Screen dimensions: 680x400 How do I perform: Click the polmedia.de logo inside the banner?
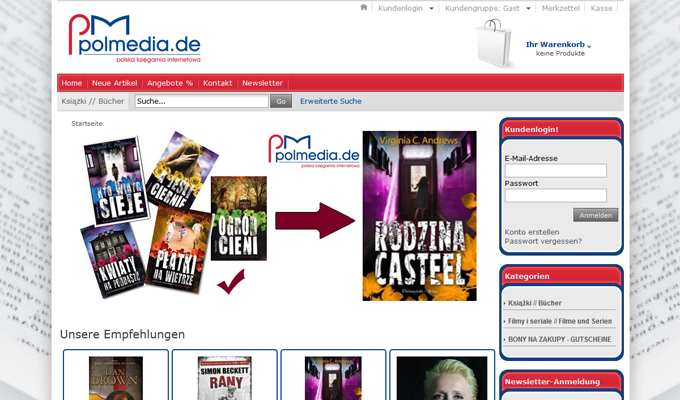click(x=314, y=151)
